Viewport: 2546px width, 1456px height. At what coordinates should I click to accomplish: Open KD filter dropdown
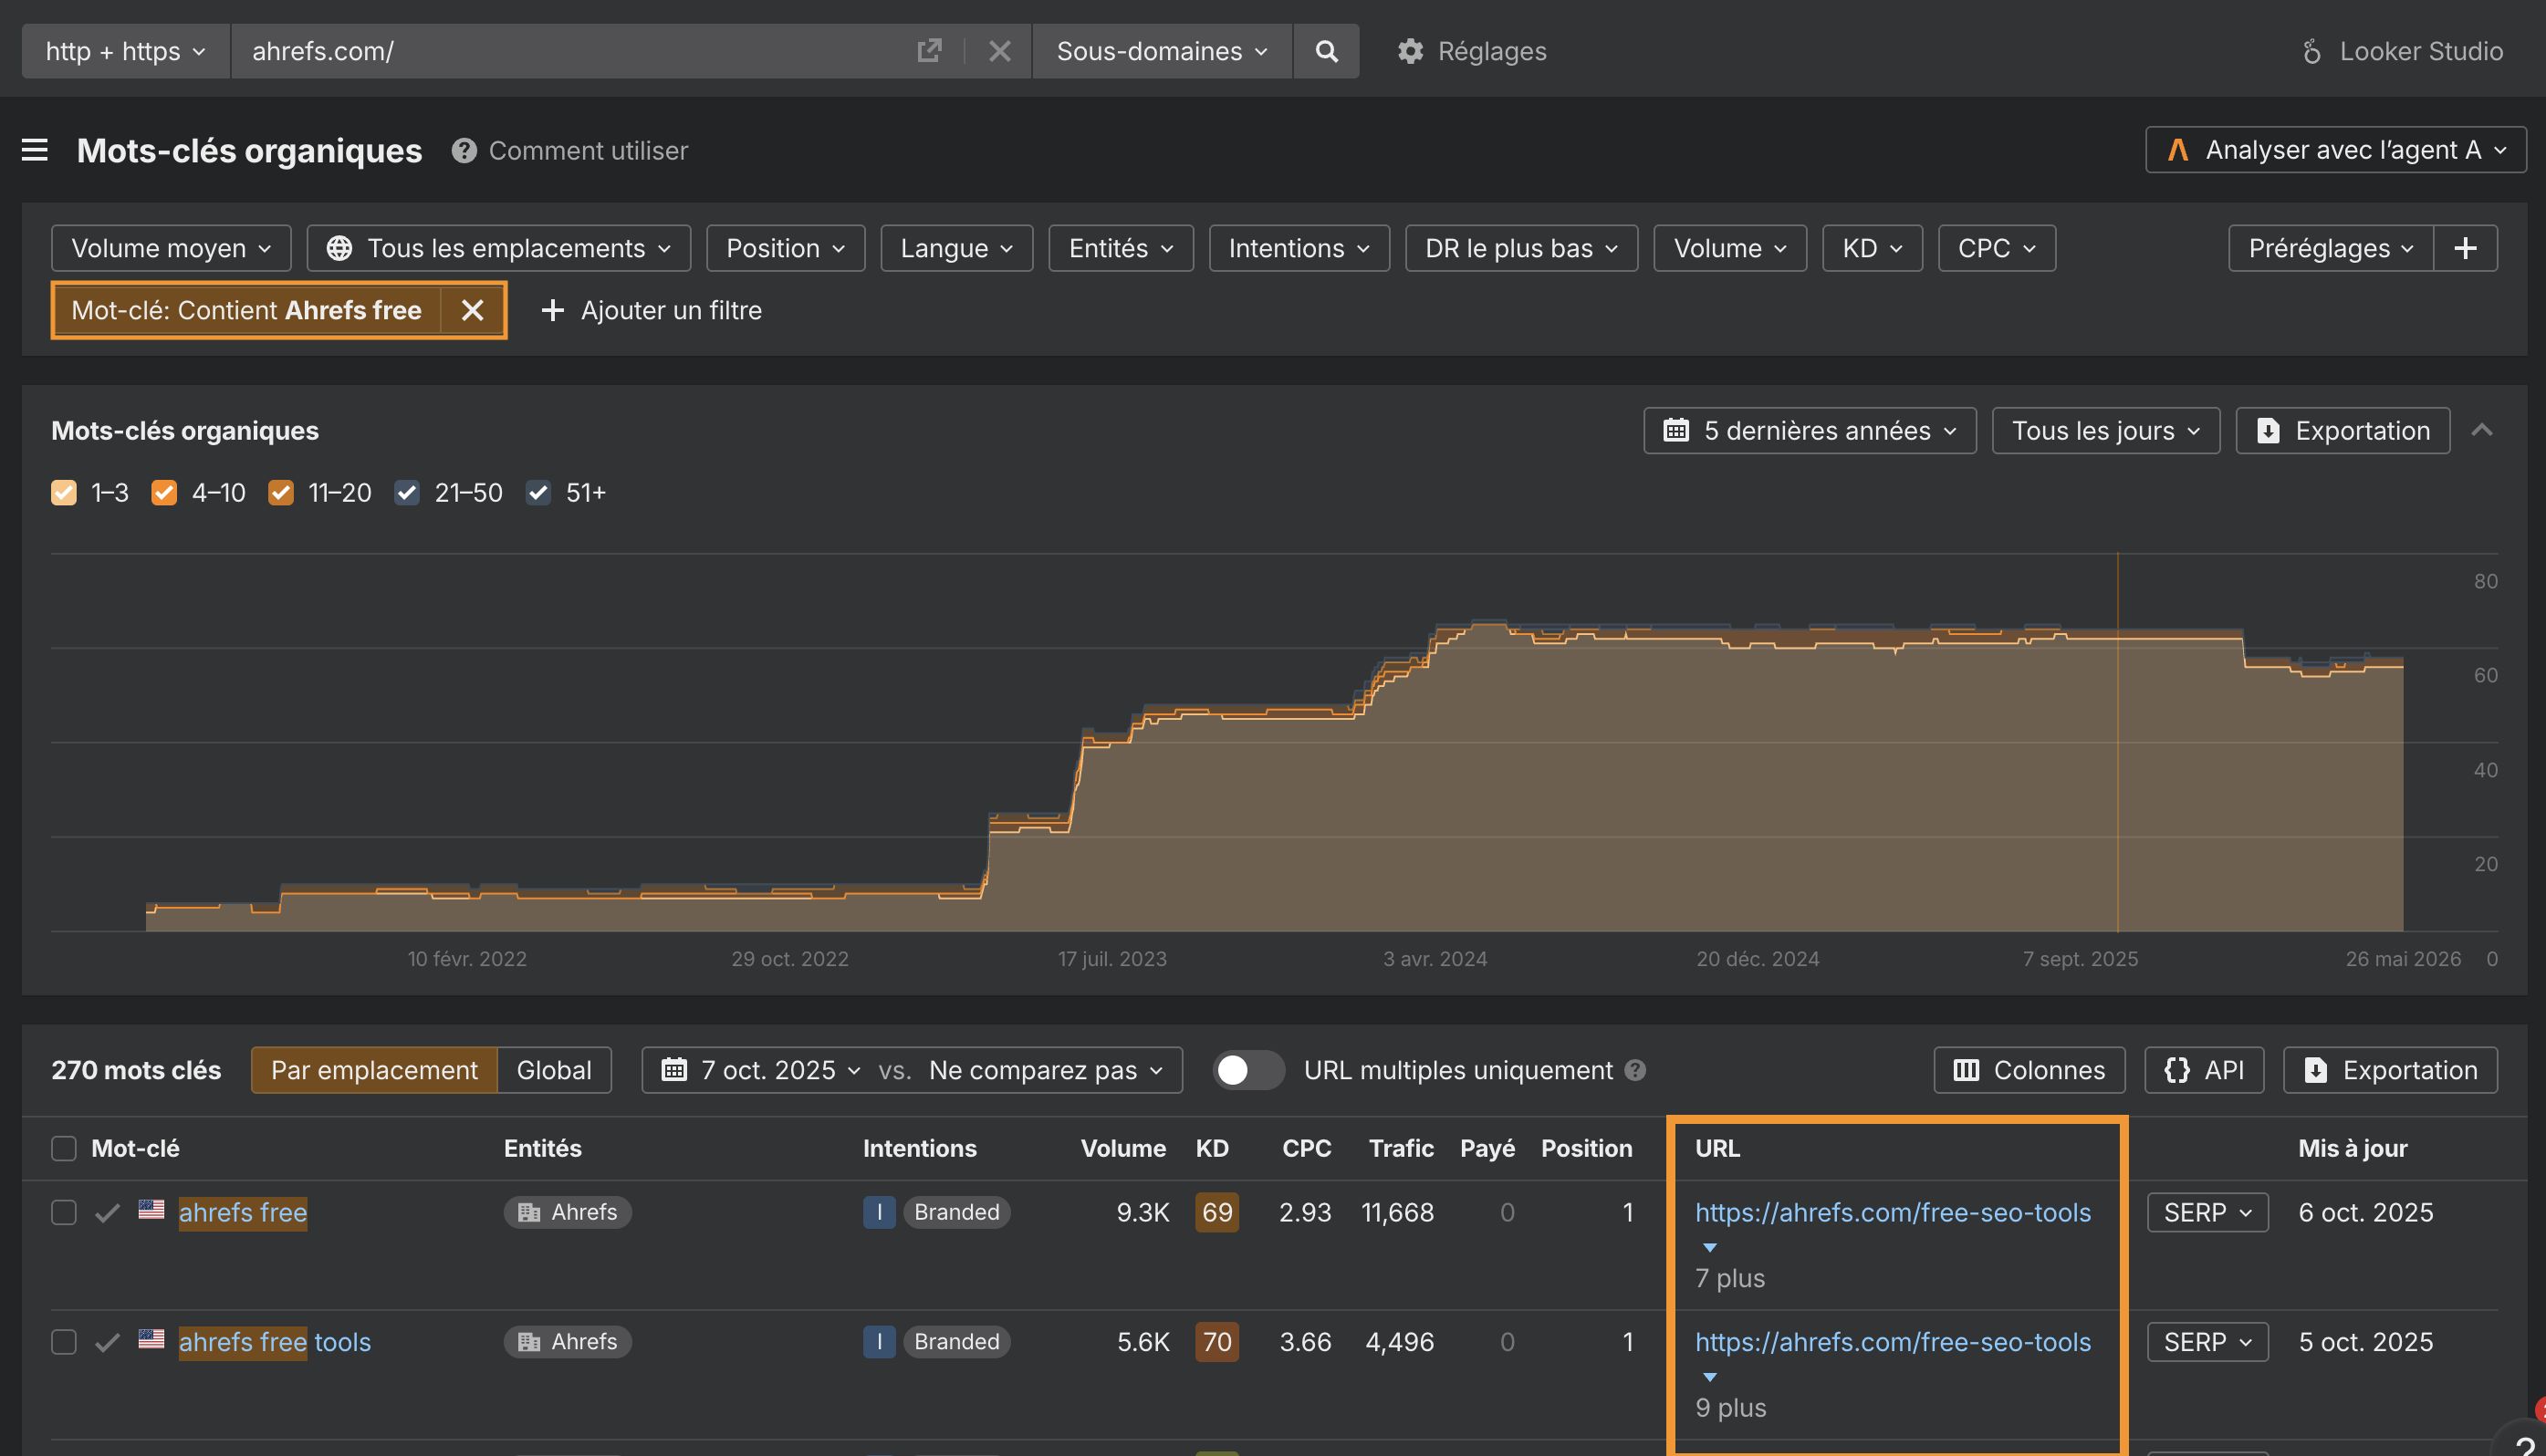click(1872, 248)
